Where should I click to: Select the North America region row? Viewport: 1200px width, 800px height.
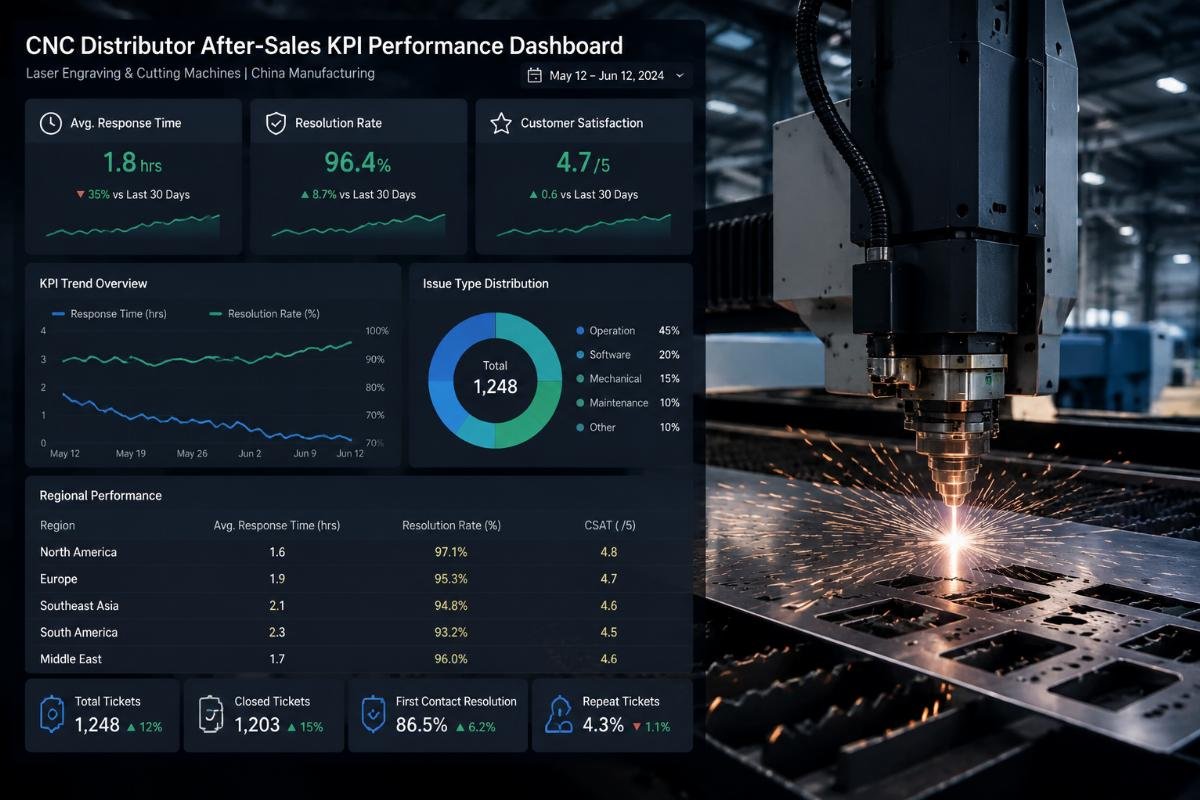(x=360, y=552)
